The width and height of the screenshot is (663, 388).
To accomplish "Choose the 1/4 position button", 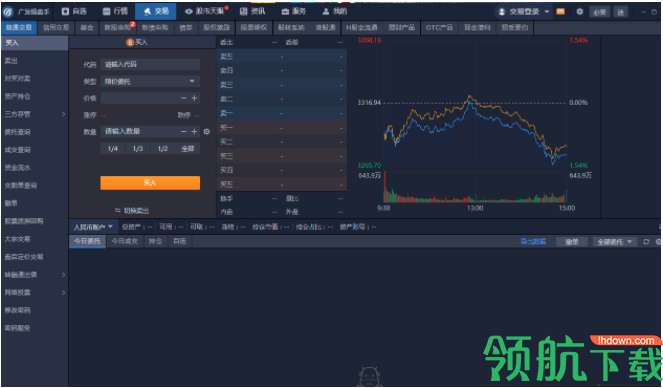I will pos(112,149).
